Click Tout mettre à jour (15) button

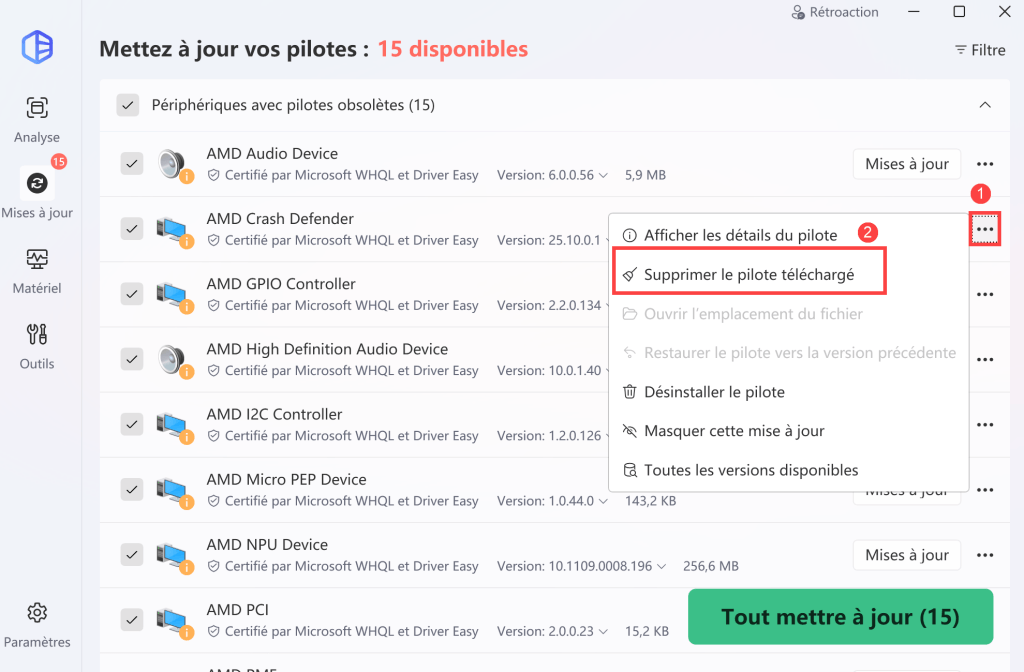point(840,617)
